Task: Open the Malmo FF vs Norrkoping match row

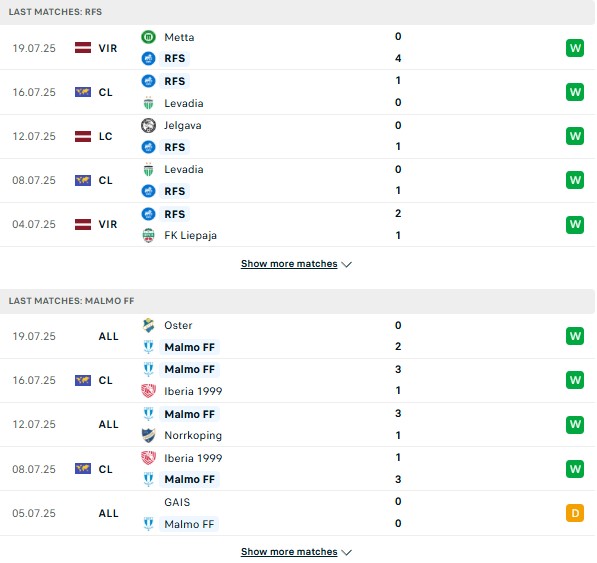Action: (298, 424)
